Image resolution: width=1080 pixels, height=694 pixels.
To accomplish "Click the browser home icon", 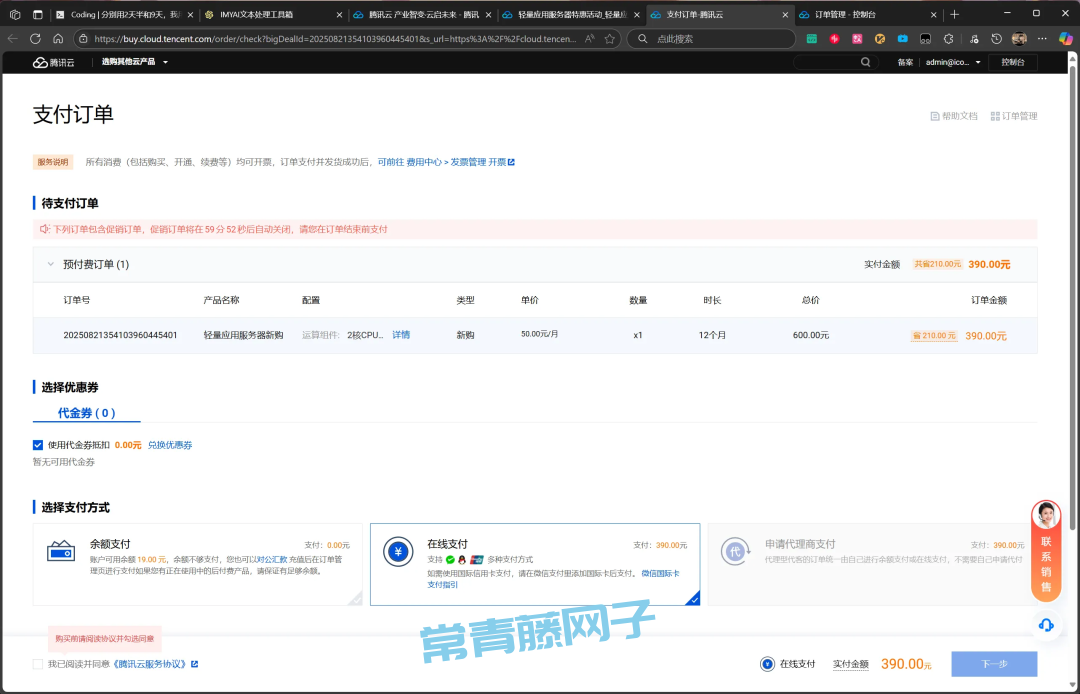I will [58, 39].
